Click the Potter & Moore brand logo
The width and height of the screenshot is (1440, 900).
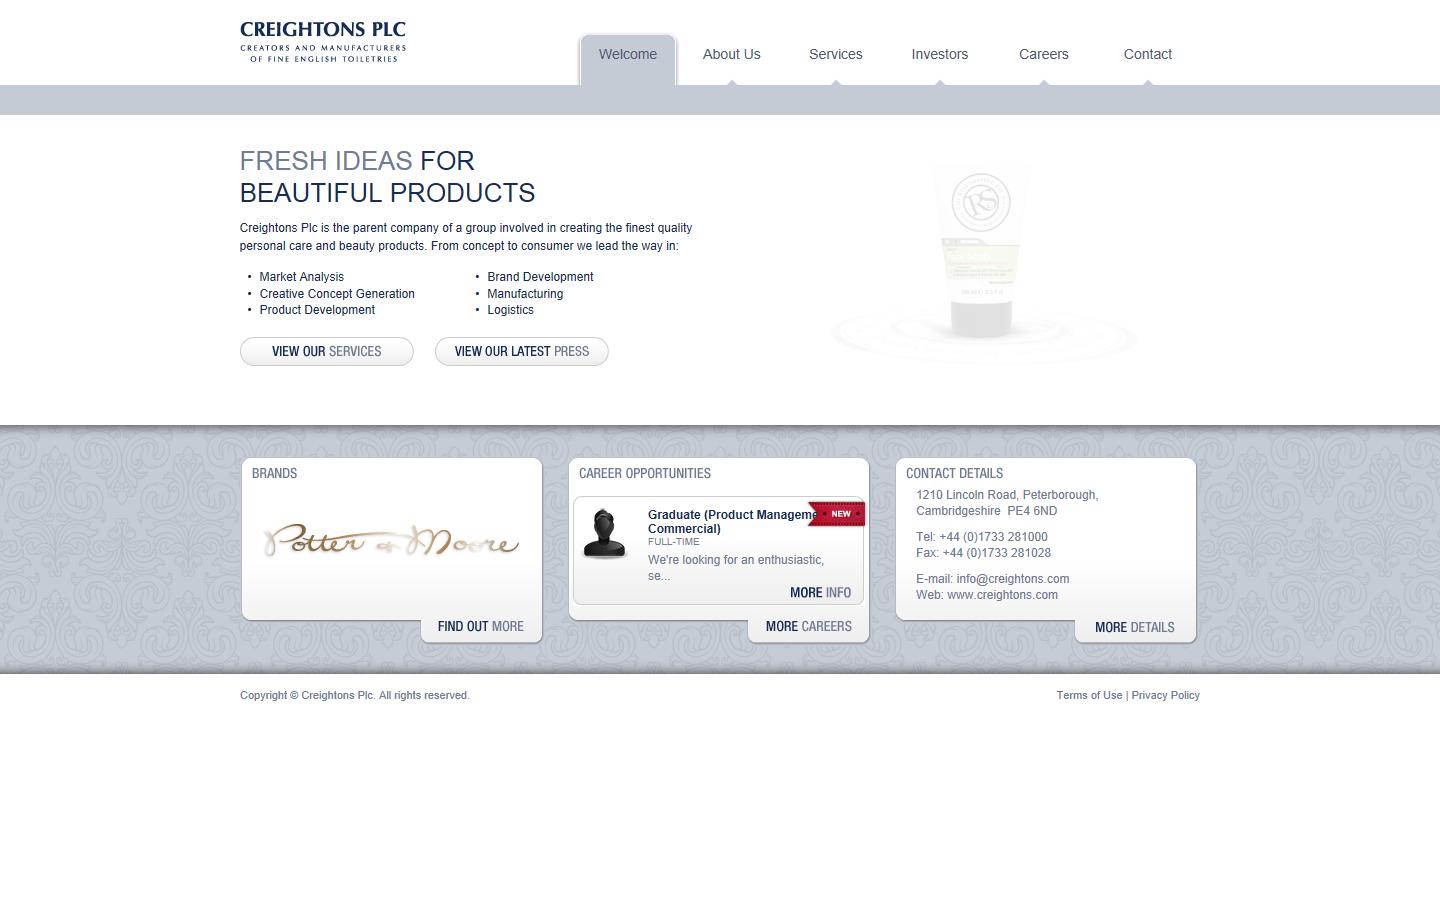coord(391,540)
